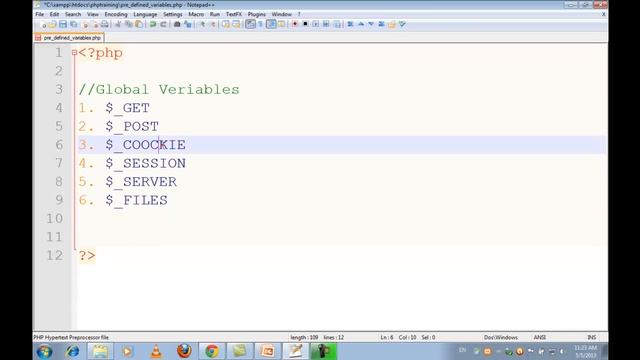The image size is (640, 360).
Task: Click the $_SERVER text on line 8
Action: pyautogui.click(x=141, y=182)
